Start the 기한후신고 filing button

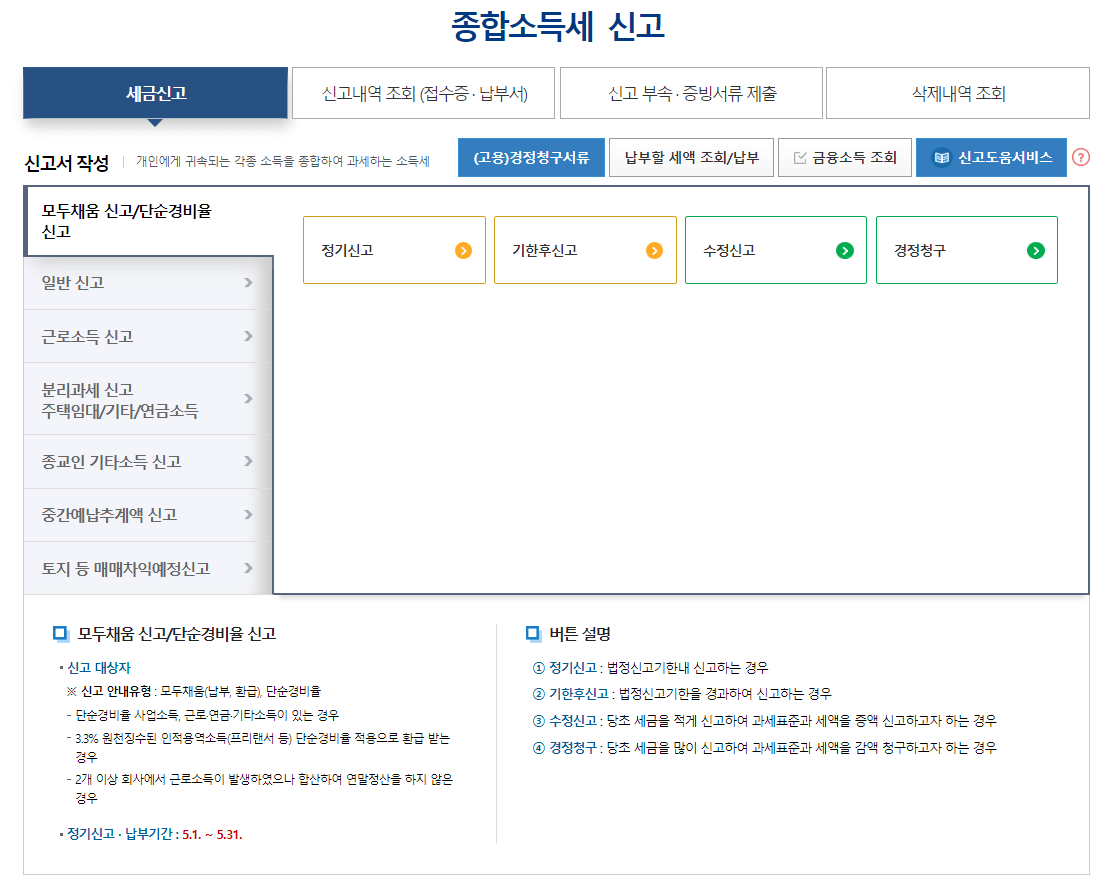pyautogui.click(x=585, y=250)
